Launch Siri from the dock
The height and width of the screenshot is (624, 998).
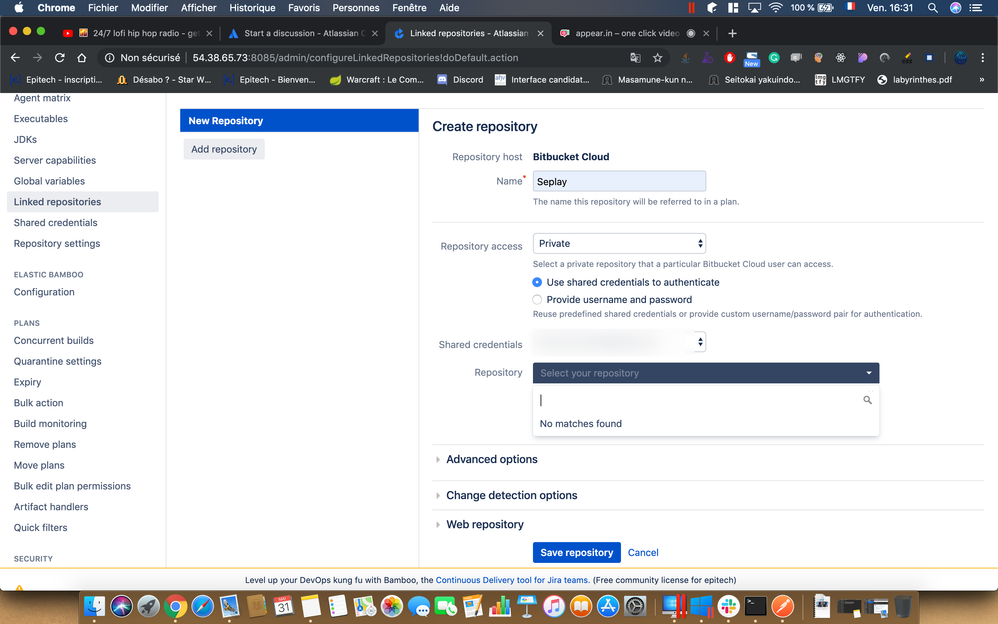pyautogui.click(x=122, y=606)
